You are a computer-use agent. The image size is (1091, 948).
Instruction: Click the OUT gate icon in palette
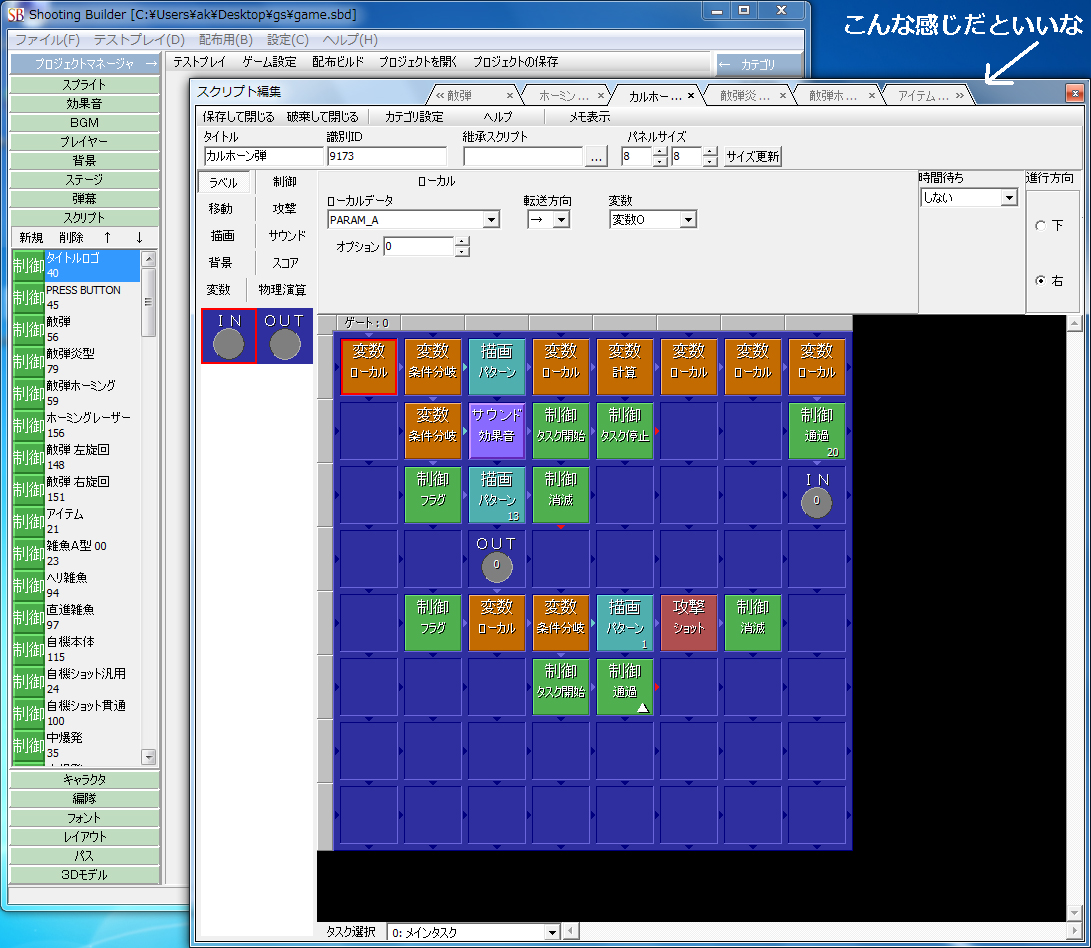(x=285, y=336)
